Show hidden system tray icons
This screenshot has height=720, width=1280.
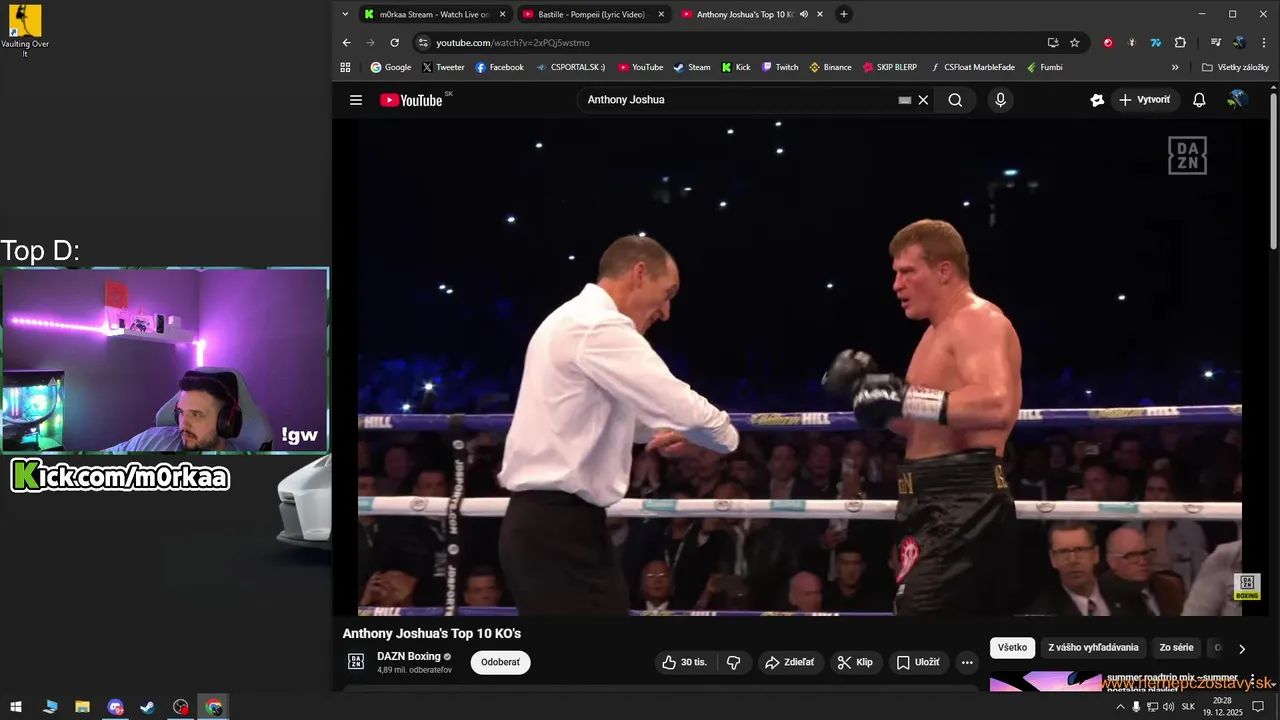click(x=1118, y=707)
